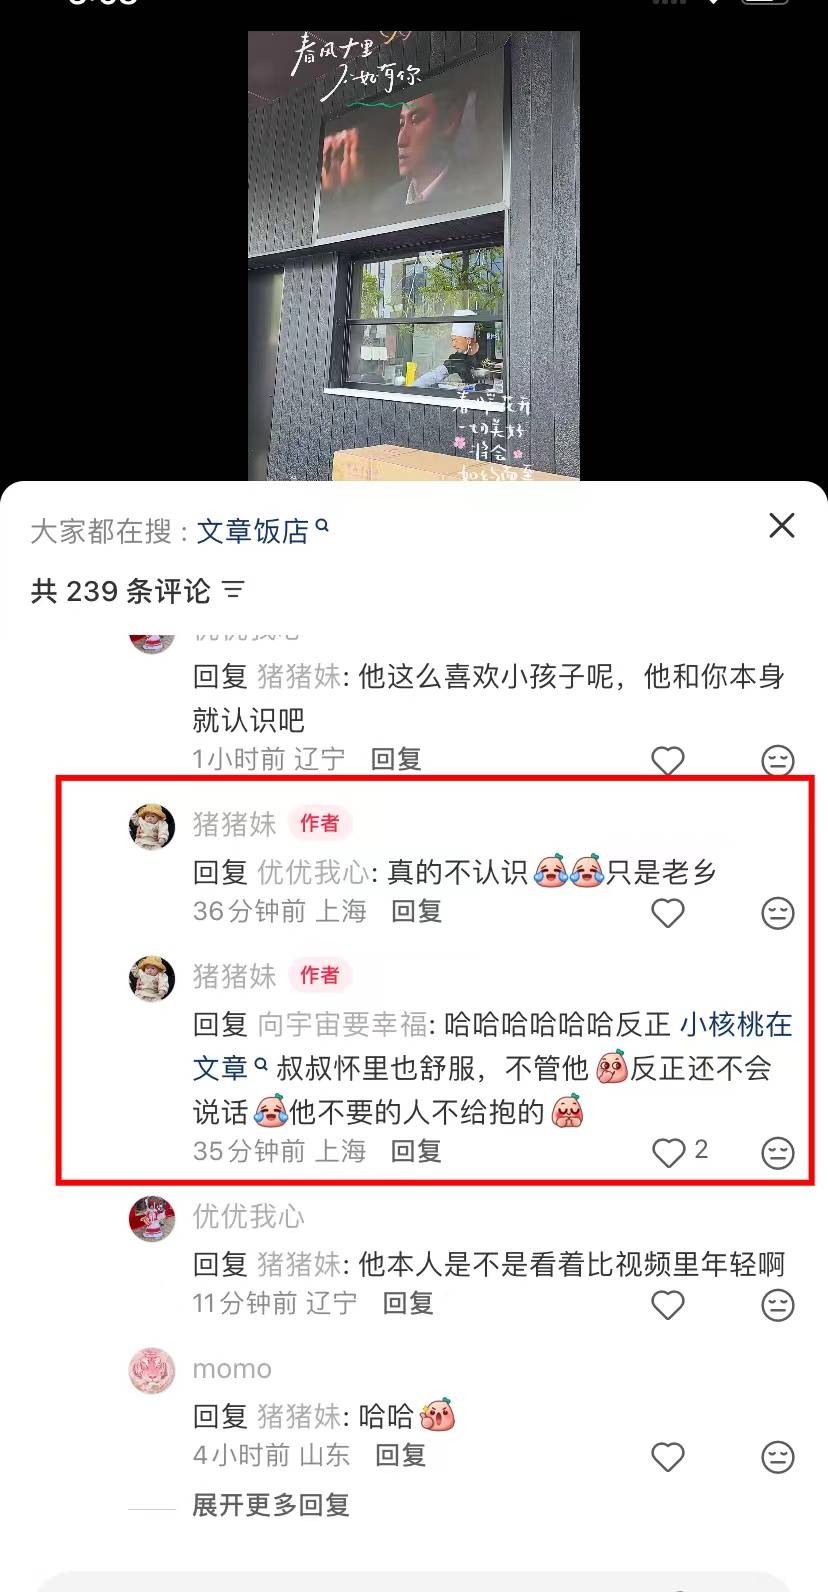Viewport: 828px width, 1592px height.
Task: Dislike 猪猪妹's 35分钟前 comment
Action: (778, 1153)
